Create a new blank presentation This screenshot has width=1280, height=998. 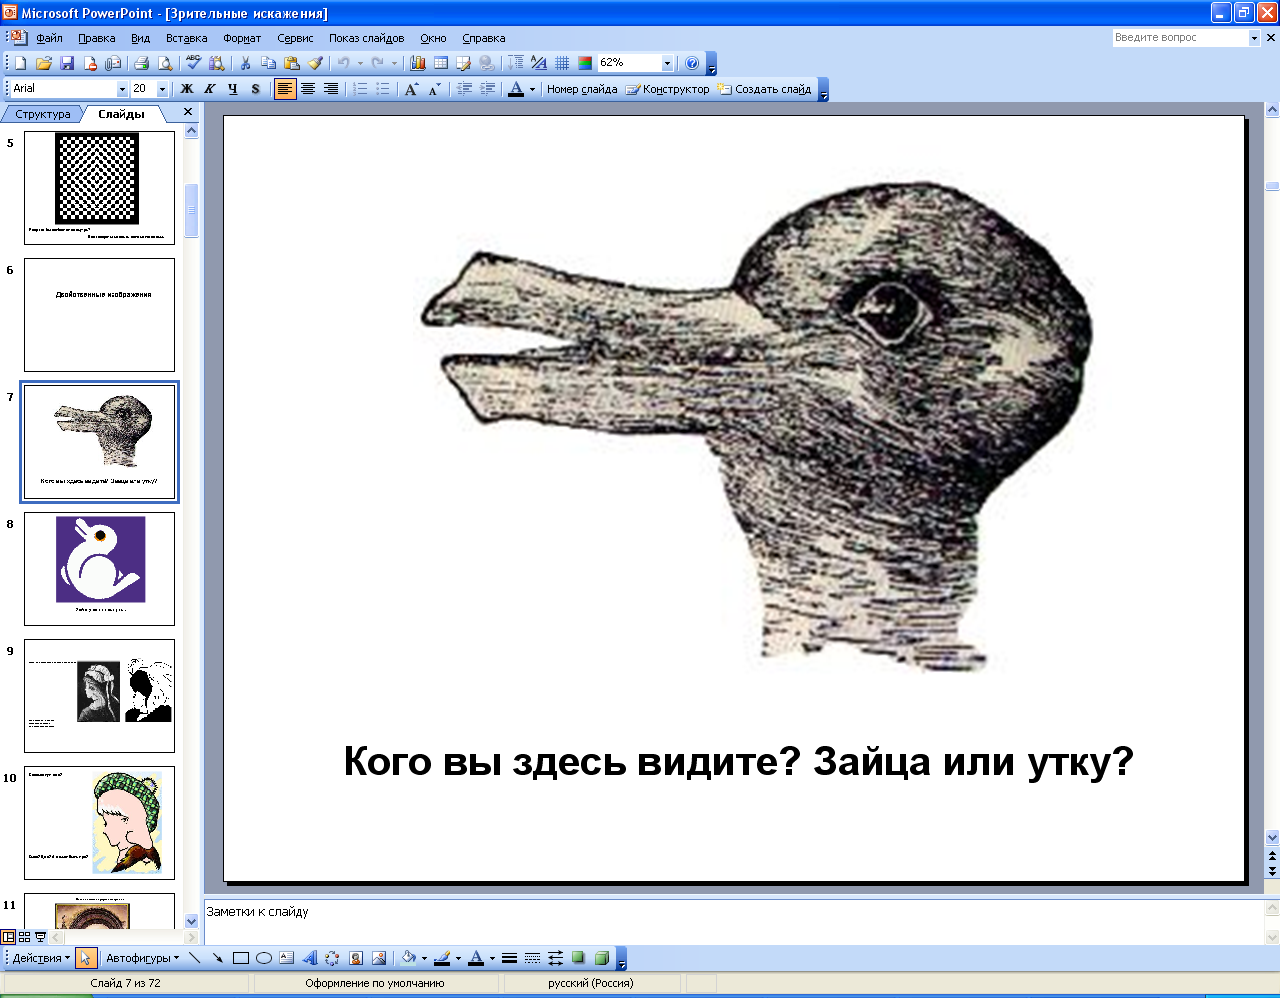(x=21, y=63)
